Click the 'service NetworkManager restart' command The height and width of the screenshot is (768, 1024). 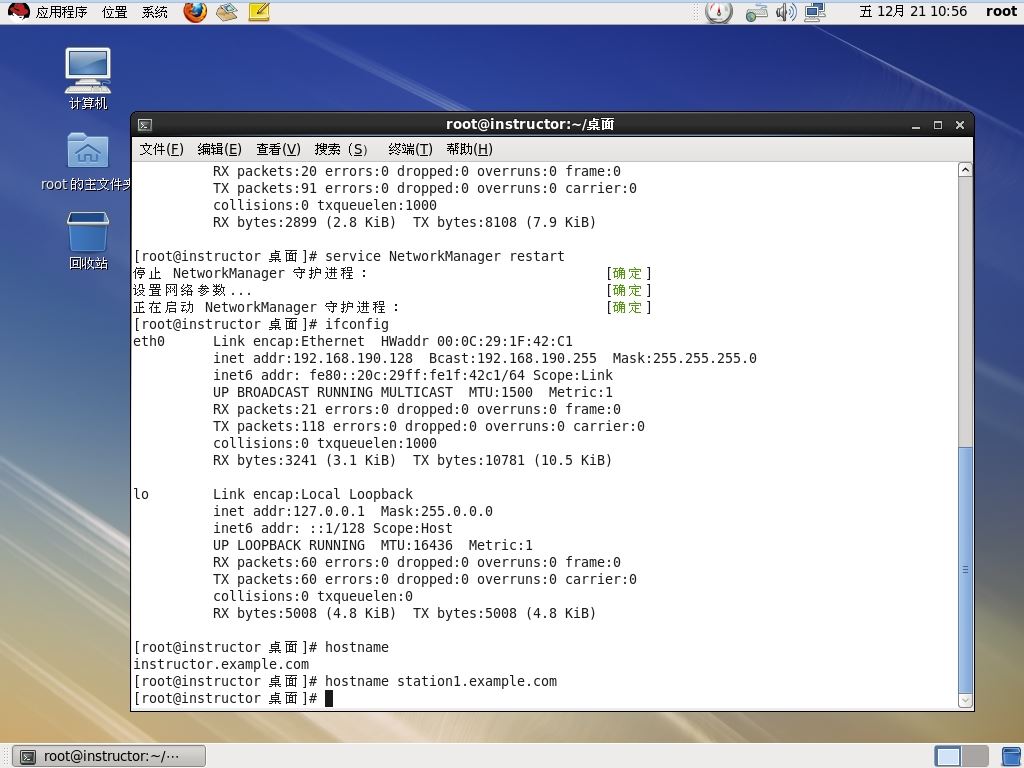point(445,256)
